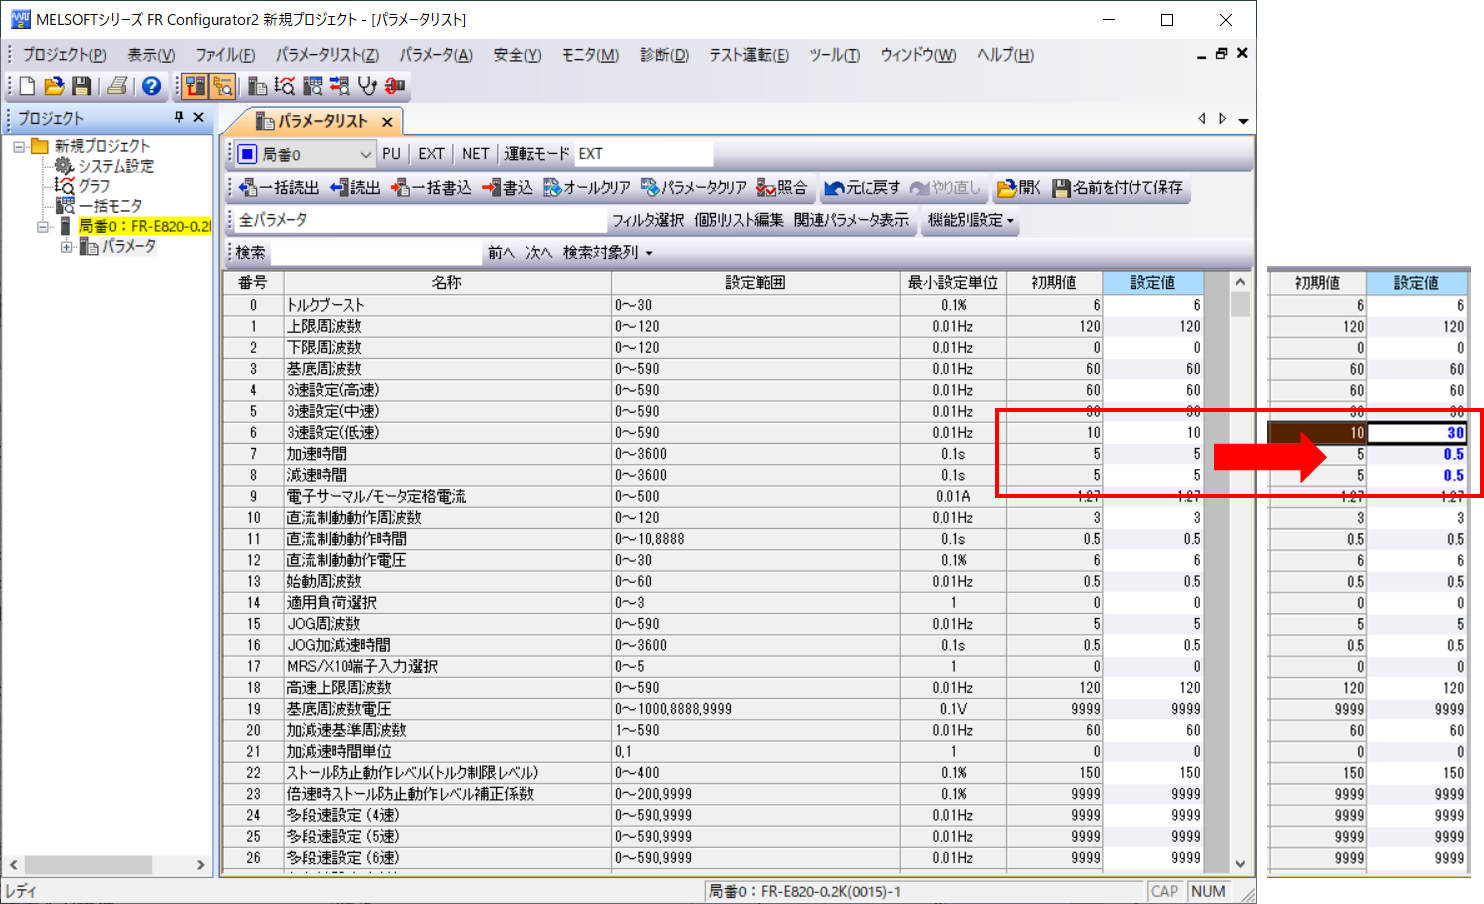Select NET operation mode
Screen dimensions: 1484x904
(476, 154)
